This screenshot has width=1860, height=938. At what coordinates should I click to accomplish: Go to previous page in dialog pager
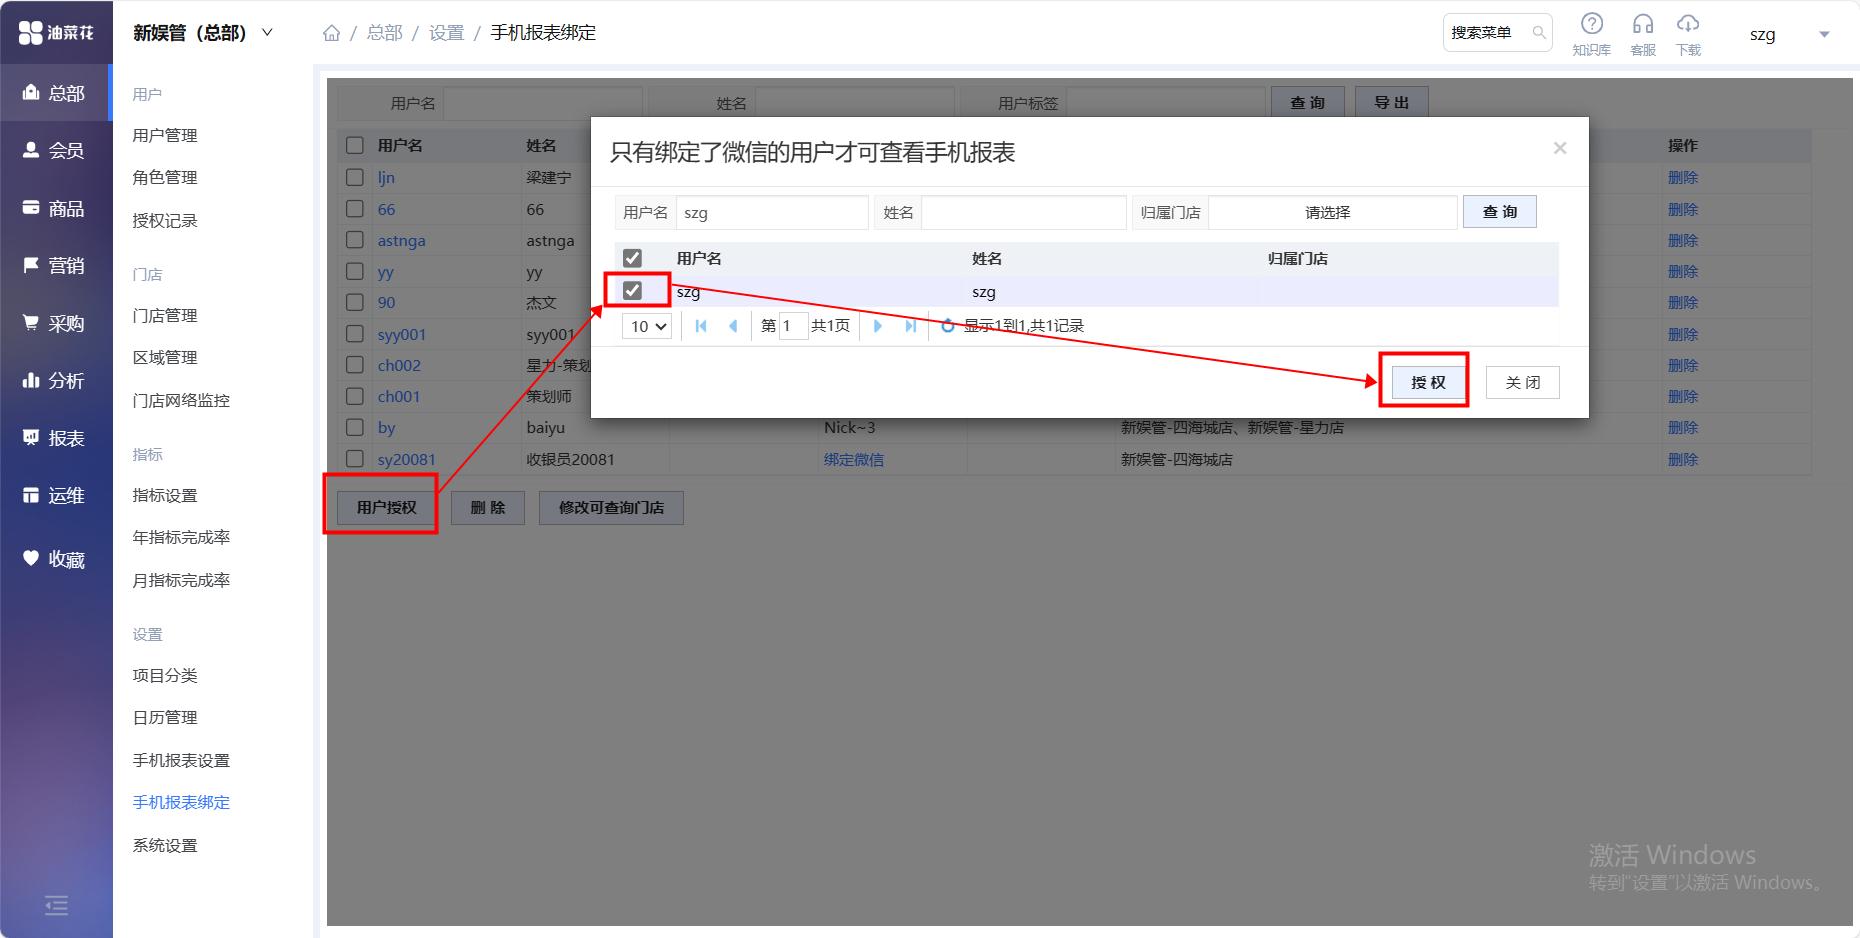pyautogui.click(x=733, y=326)
